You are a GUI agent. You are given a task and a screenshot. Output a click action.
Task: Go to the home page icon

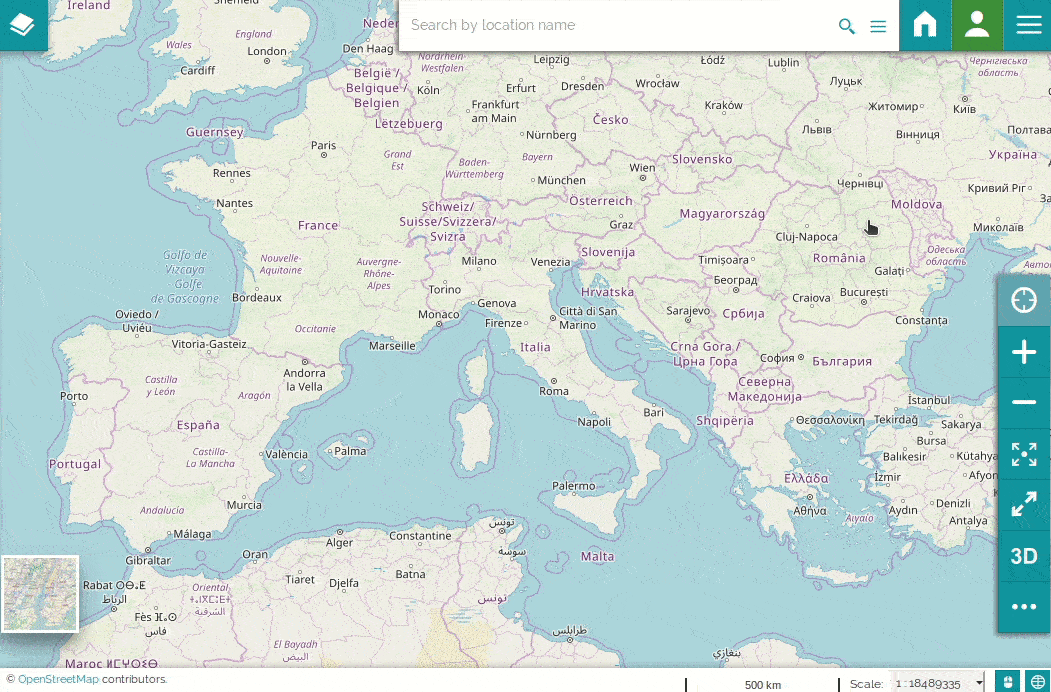pos(925,25)
